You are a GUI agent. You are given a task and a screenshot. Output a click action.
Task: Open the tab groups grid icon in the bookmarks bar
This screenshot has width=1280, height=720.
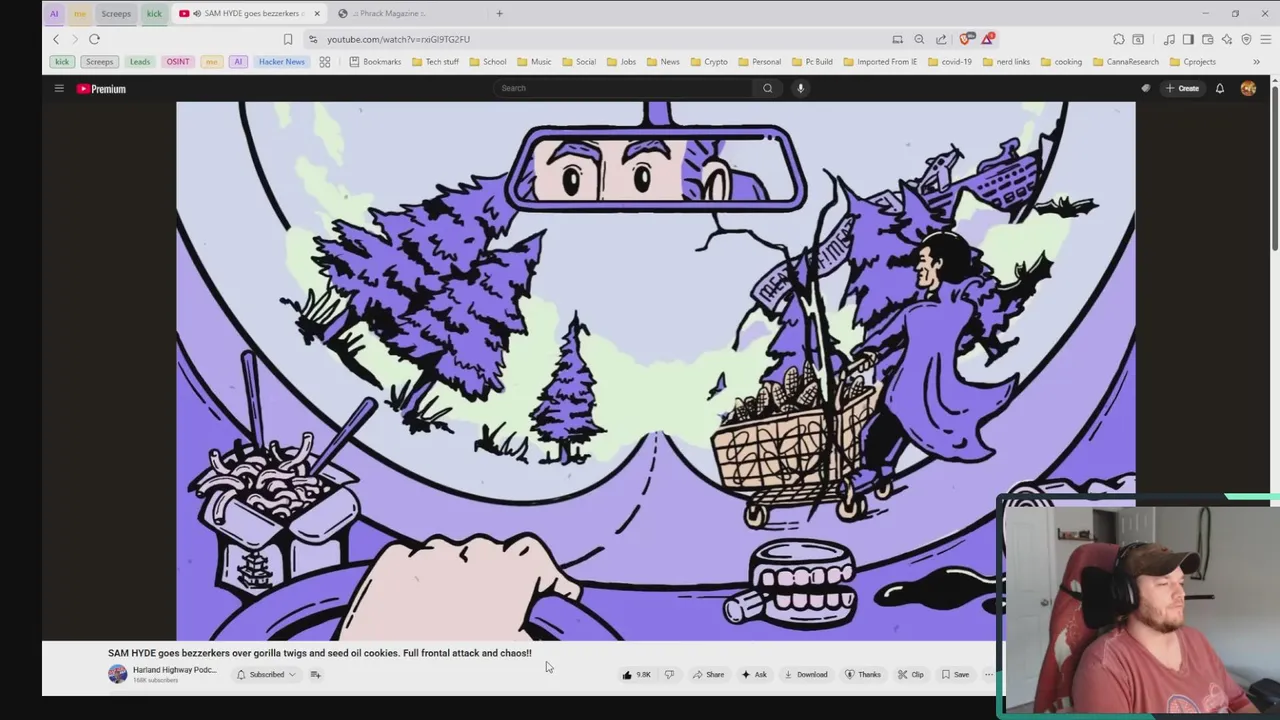point(325,62)
